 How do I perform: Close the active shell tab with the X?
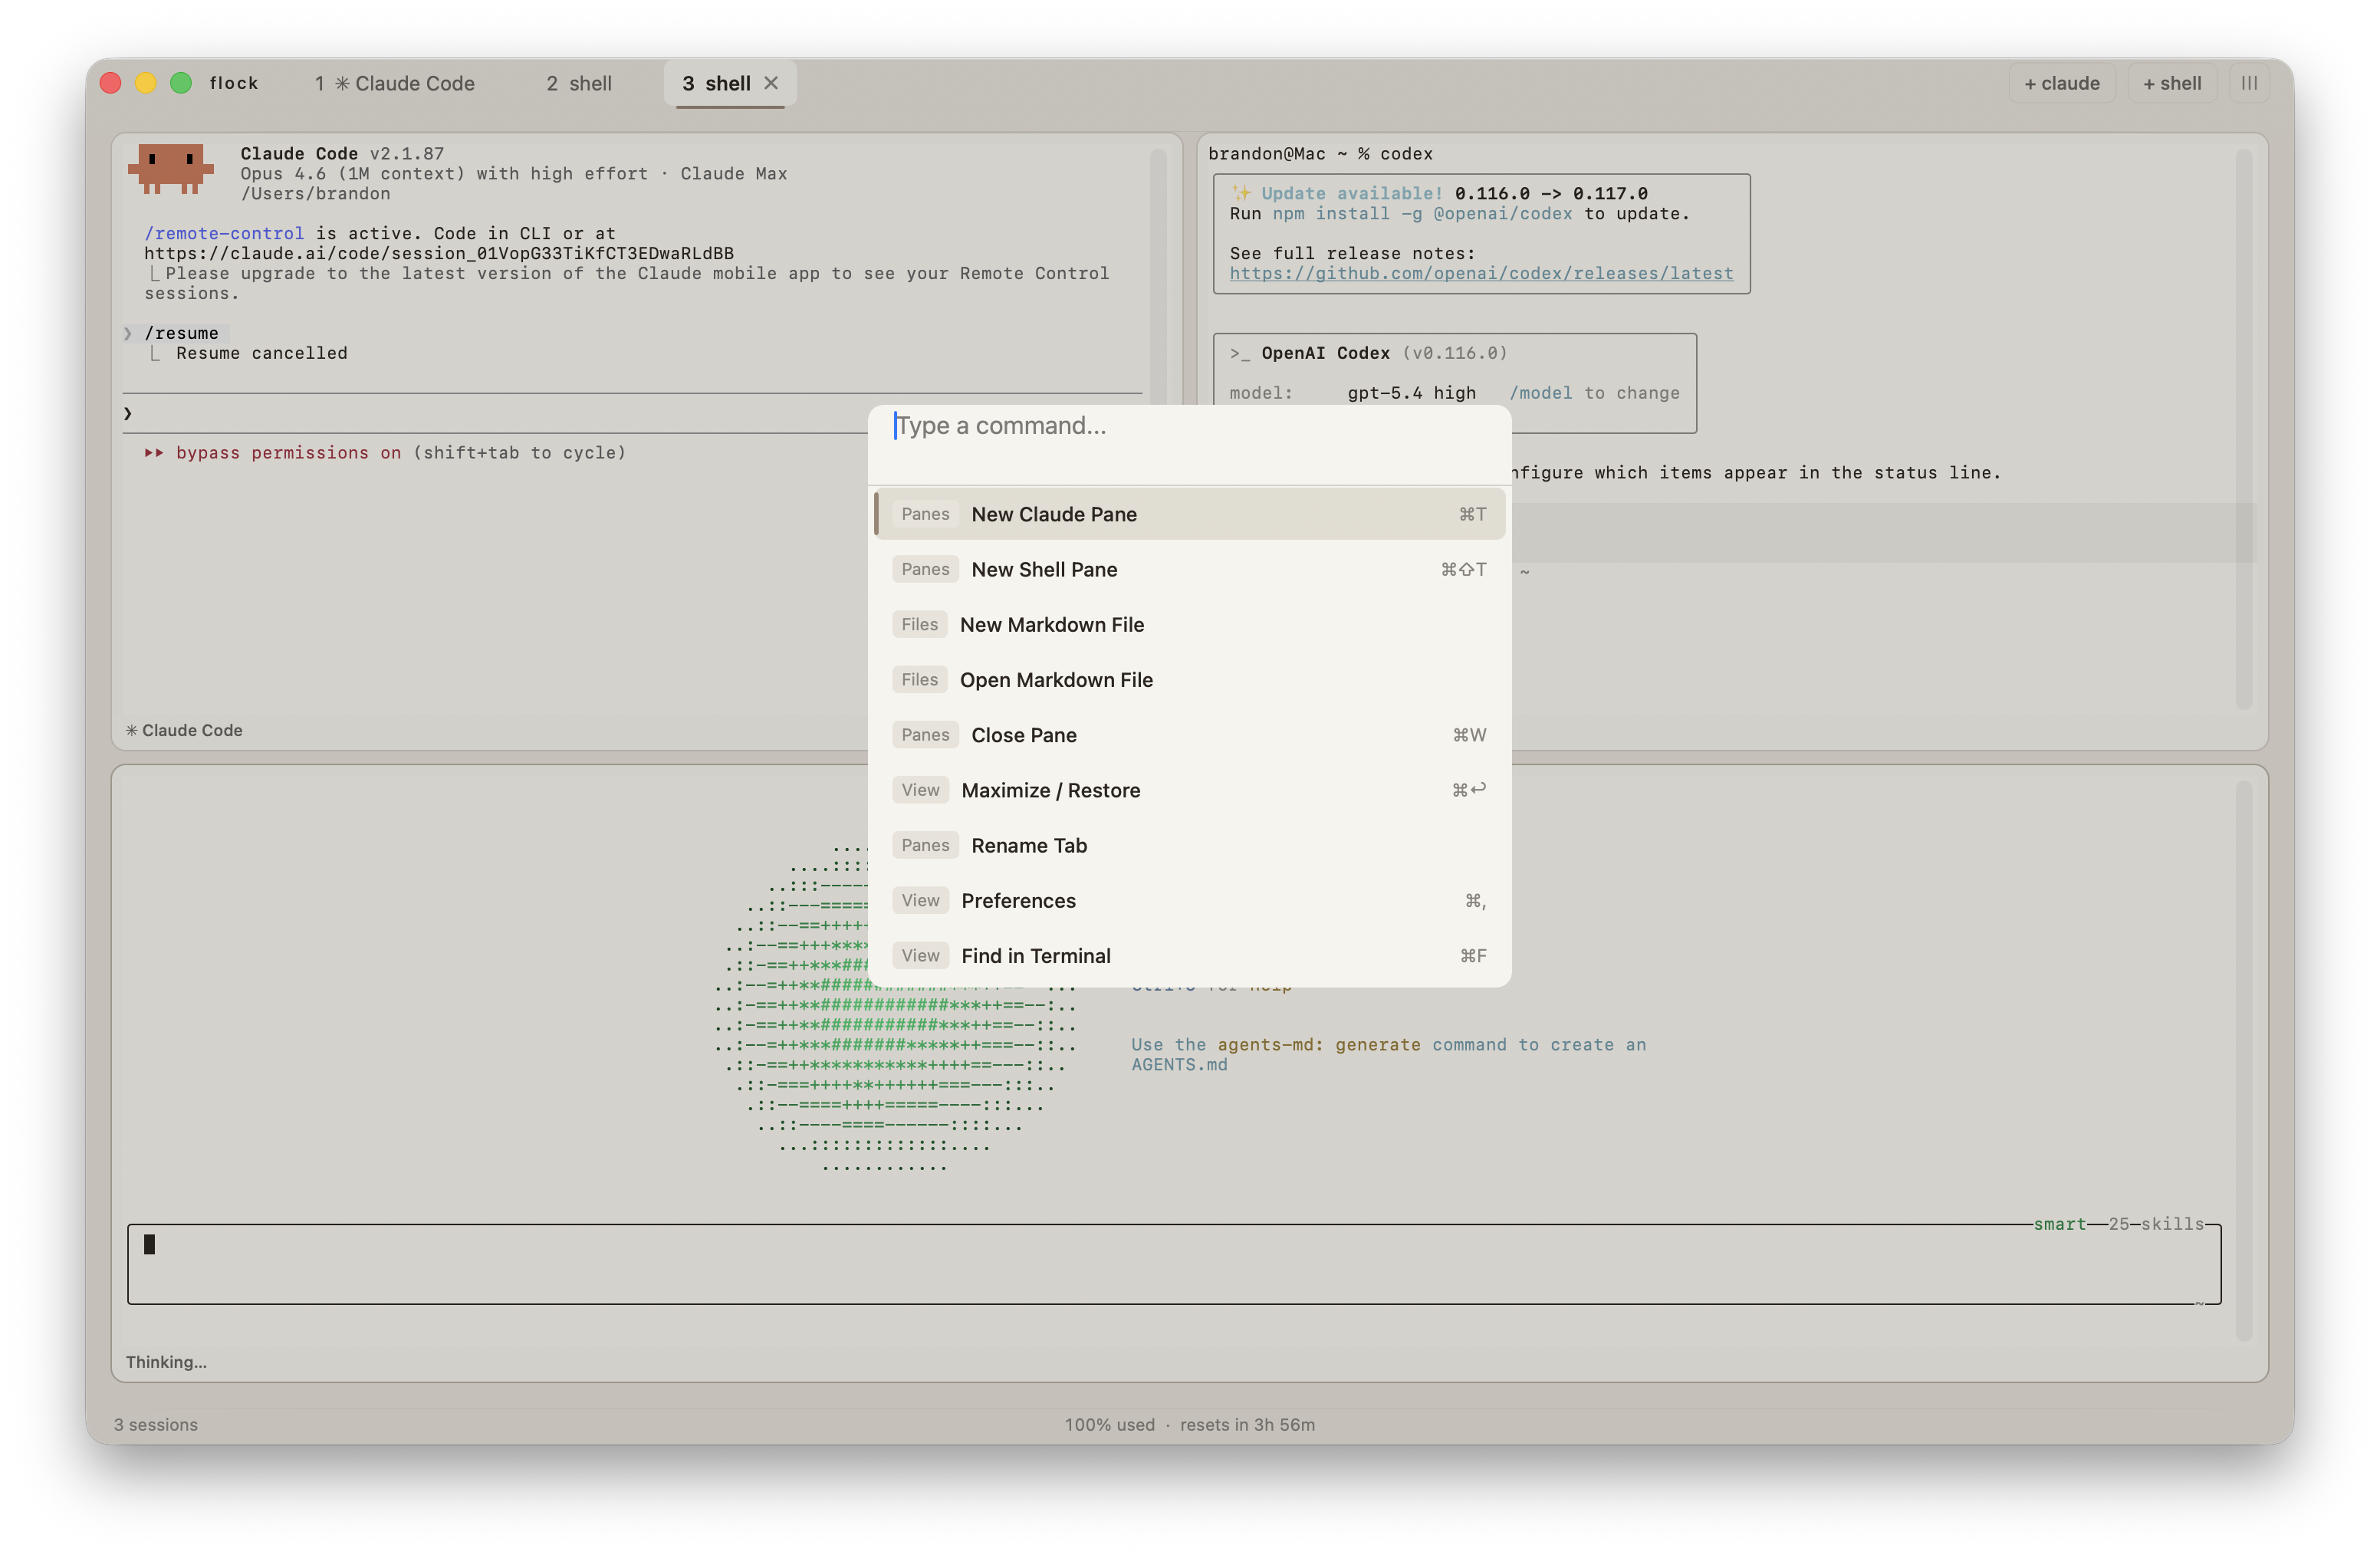(x=771, y=83)
